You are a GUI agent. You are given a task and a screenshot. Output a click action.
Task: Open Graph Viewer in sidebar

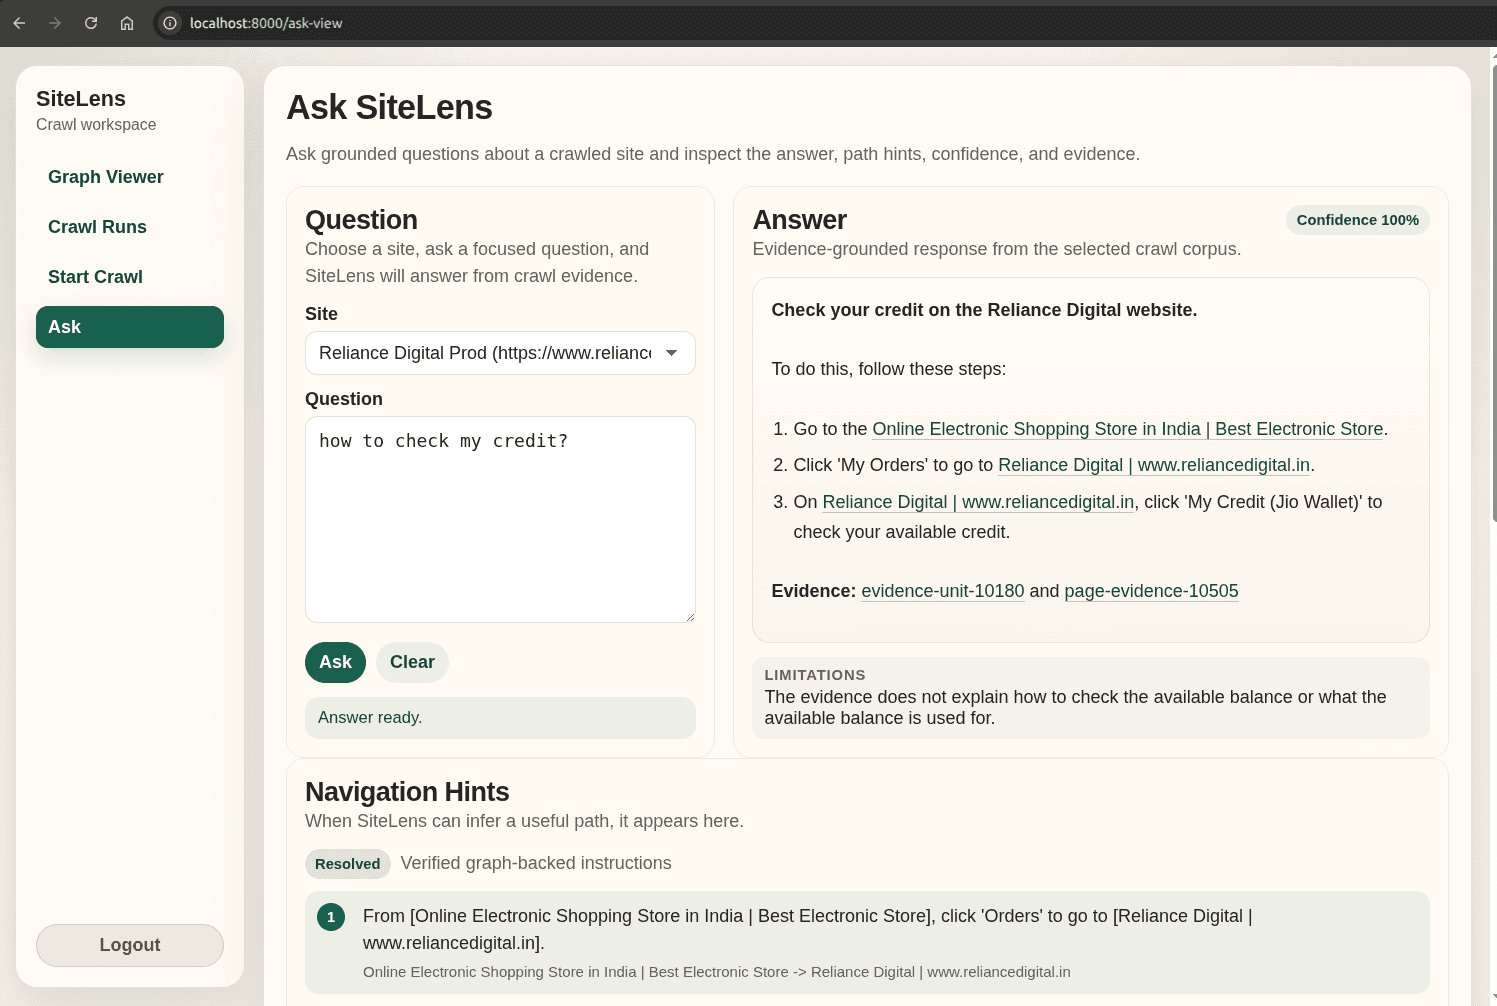coord(130,177)
